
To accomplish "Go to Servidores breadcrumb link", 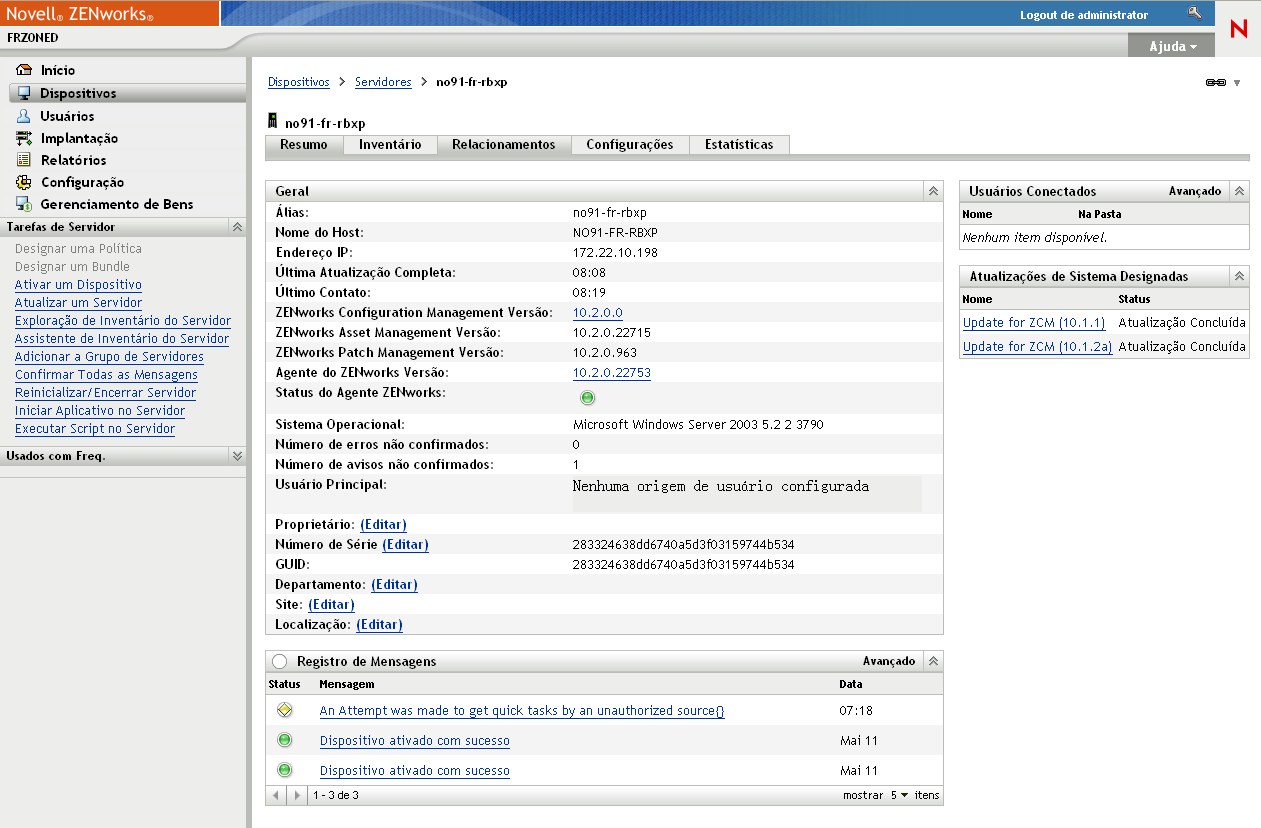I will (383, 82).
